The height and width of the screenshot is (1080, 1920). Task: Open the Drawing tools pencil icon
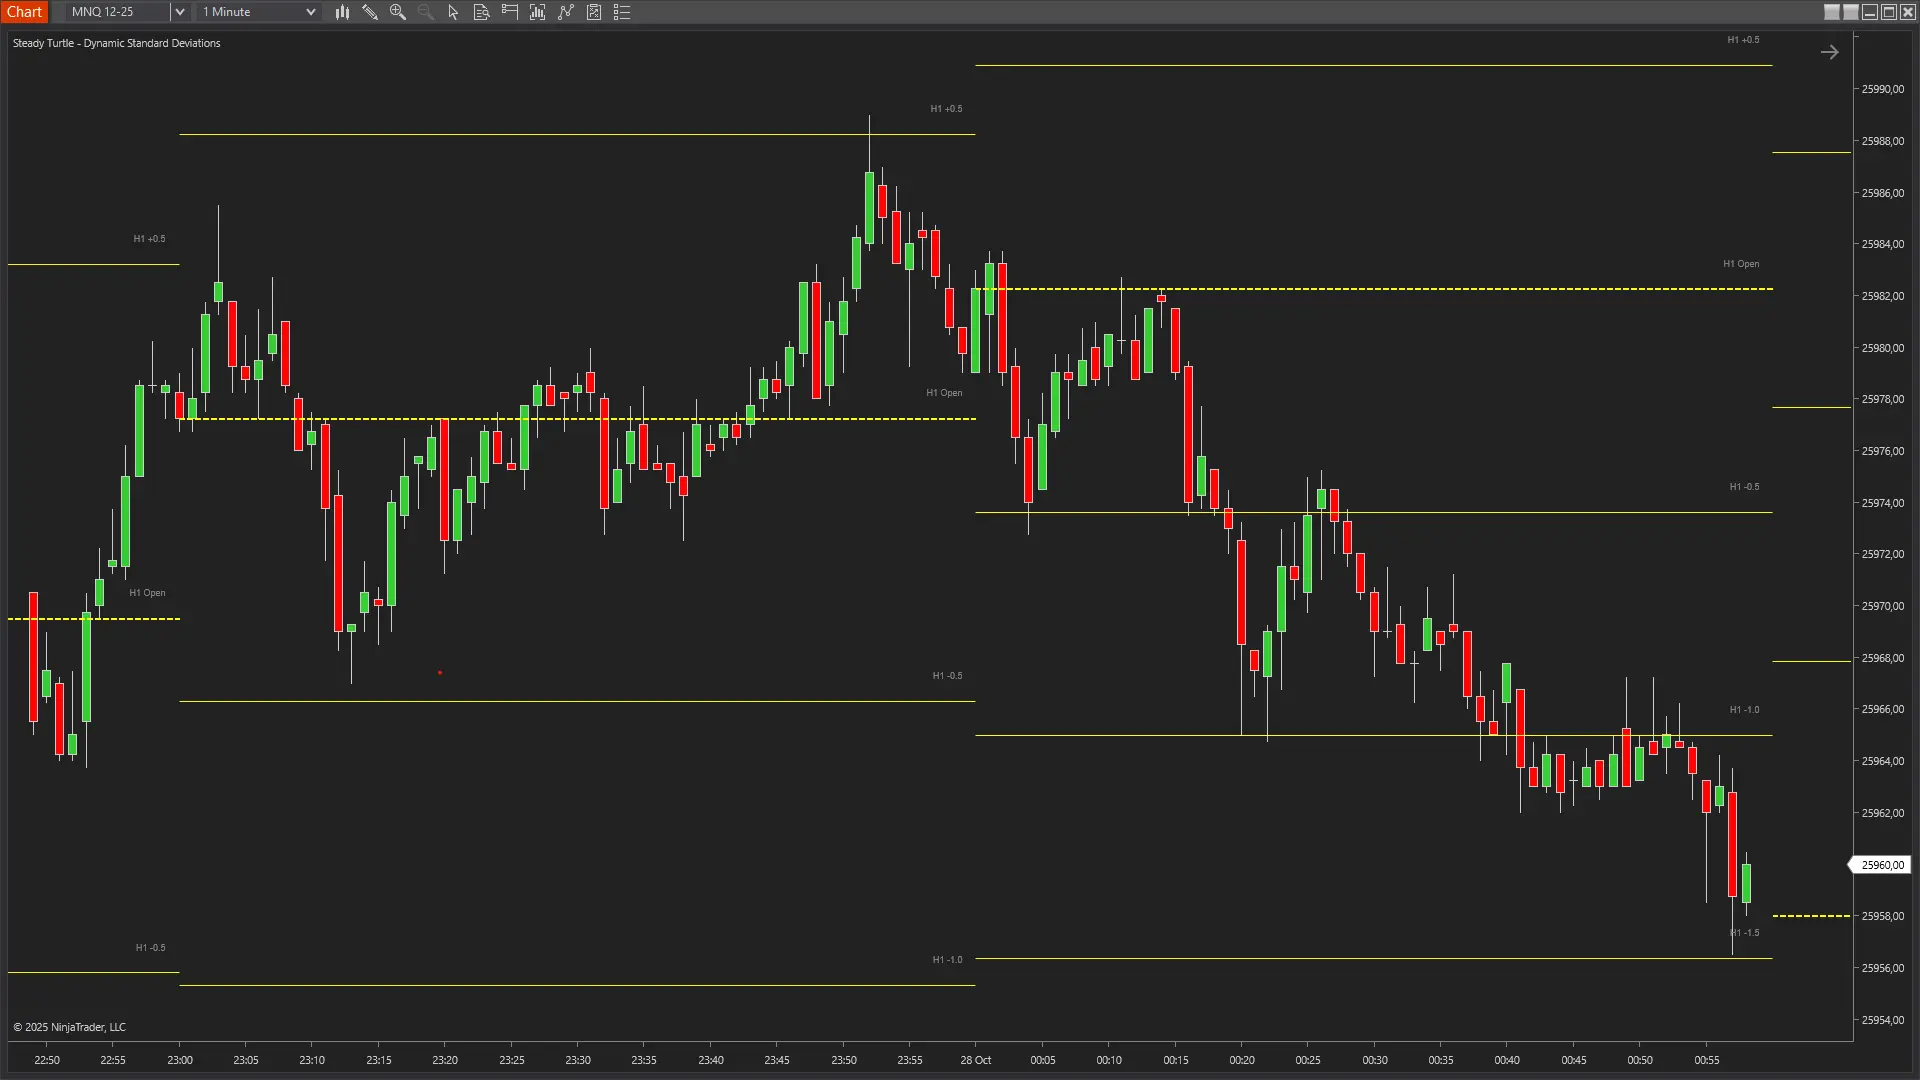coord(370,12)
